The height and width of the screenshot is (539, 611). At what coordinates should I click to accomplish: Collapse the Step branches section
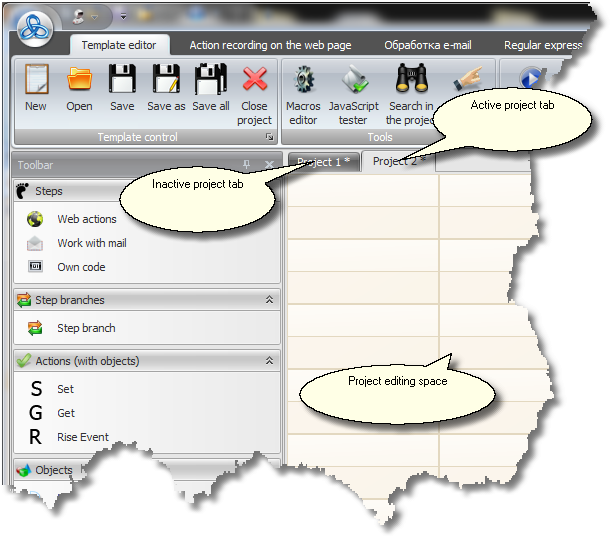click(268, 300)
